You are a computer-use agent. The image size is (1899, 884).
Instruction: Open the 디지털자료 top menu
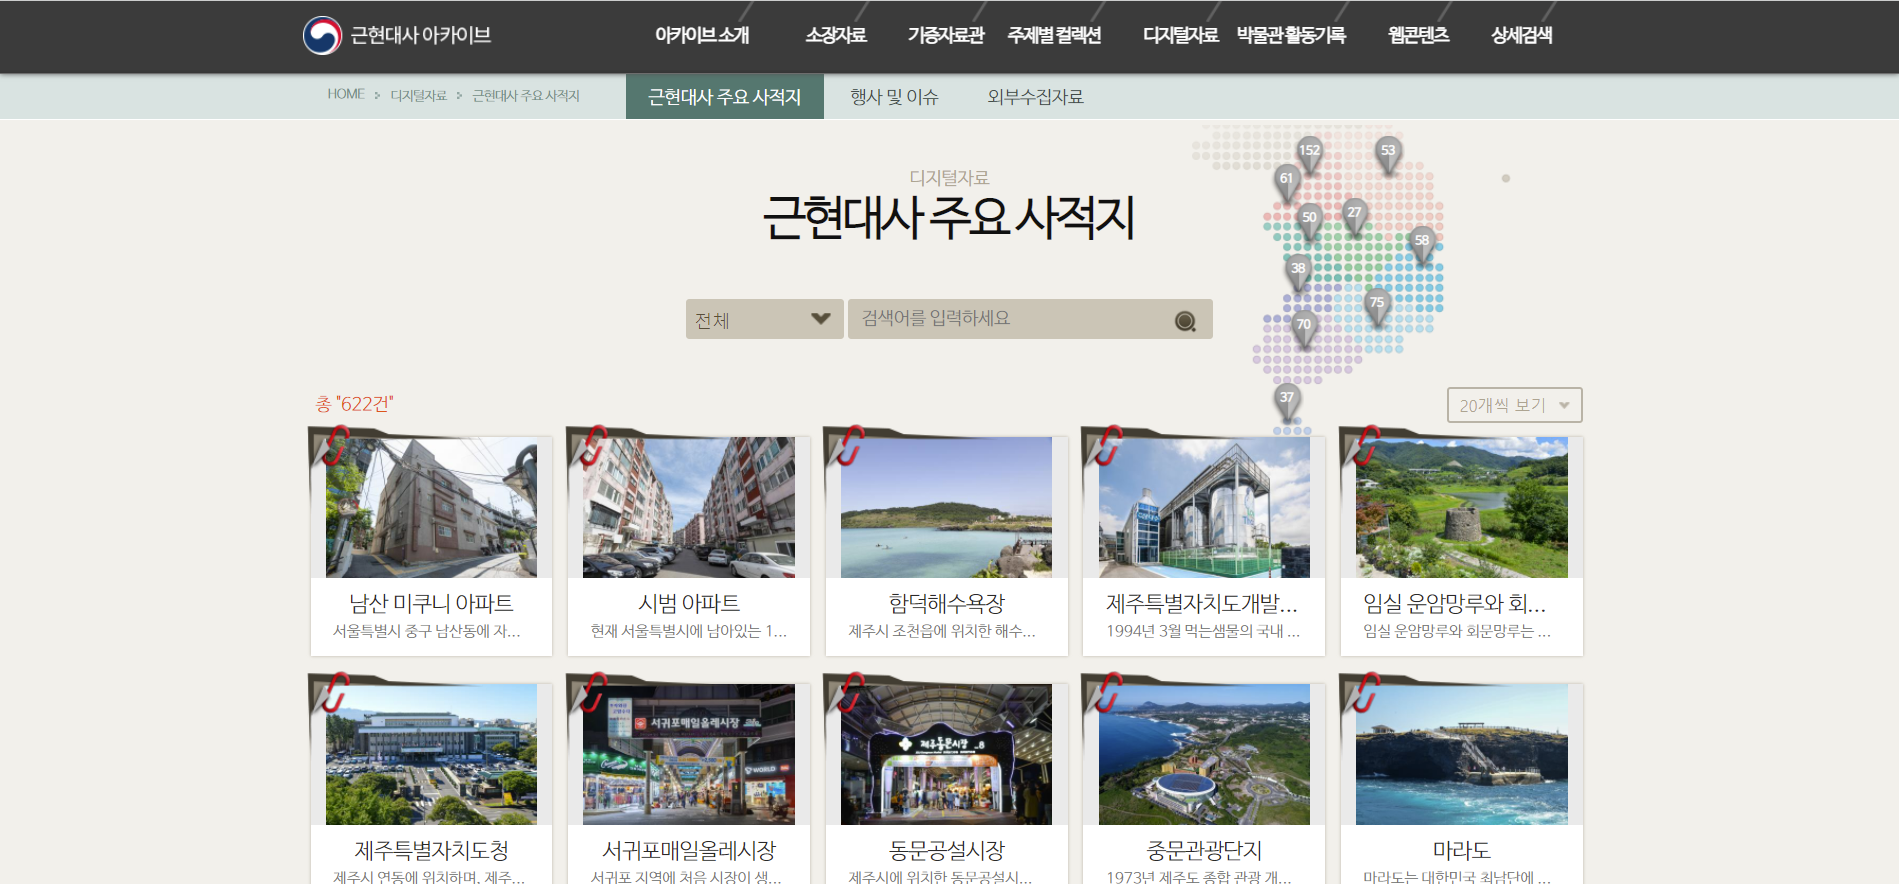(x=1180, y=36)
